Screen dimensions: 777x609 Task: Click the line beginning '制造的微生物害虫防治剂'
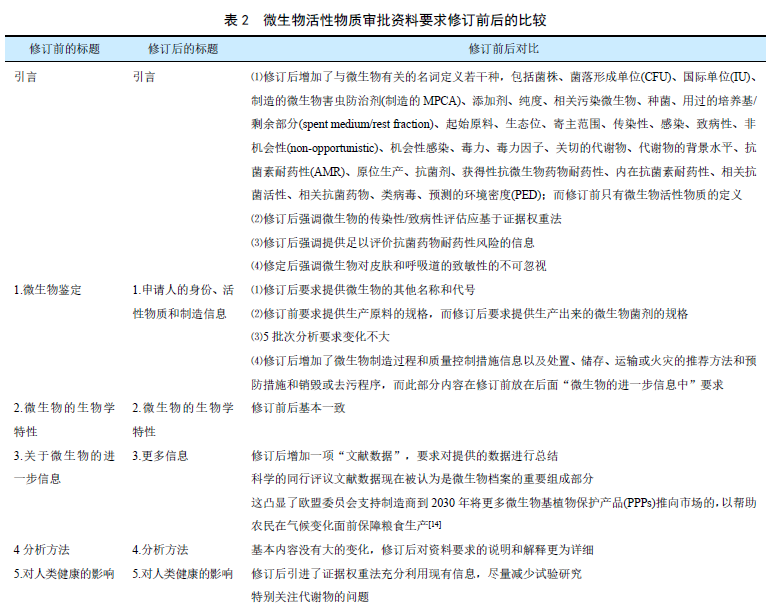click(503, 101)
